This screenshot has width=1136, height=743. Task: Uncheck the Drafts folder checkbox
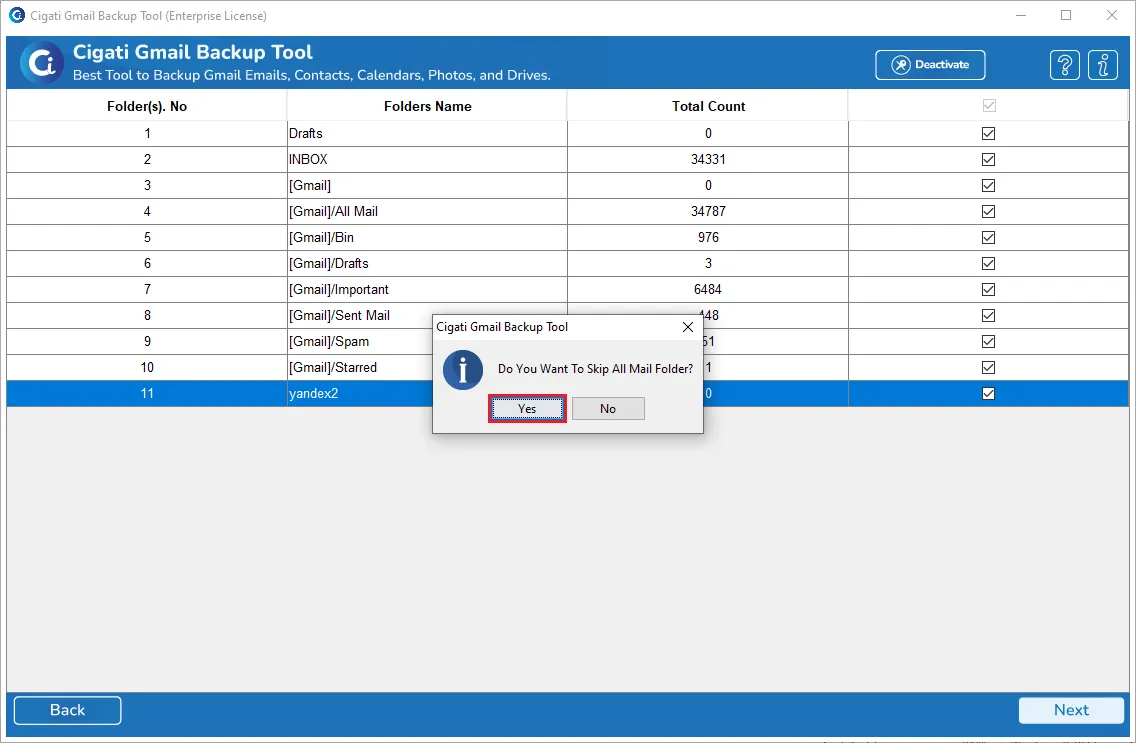988,133
